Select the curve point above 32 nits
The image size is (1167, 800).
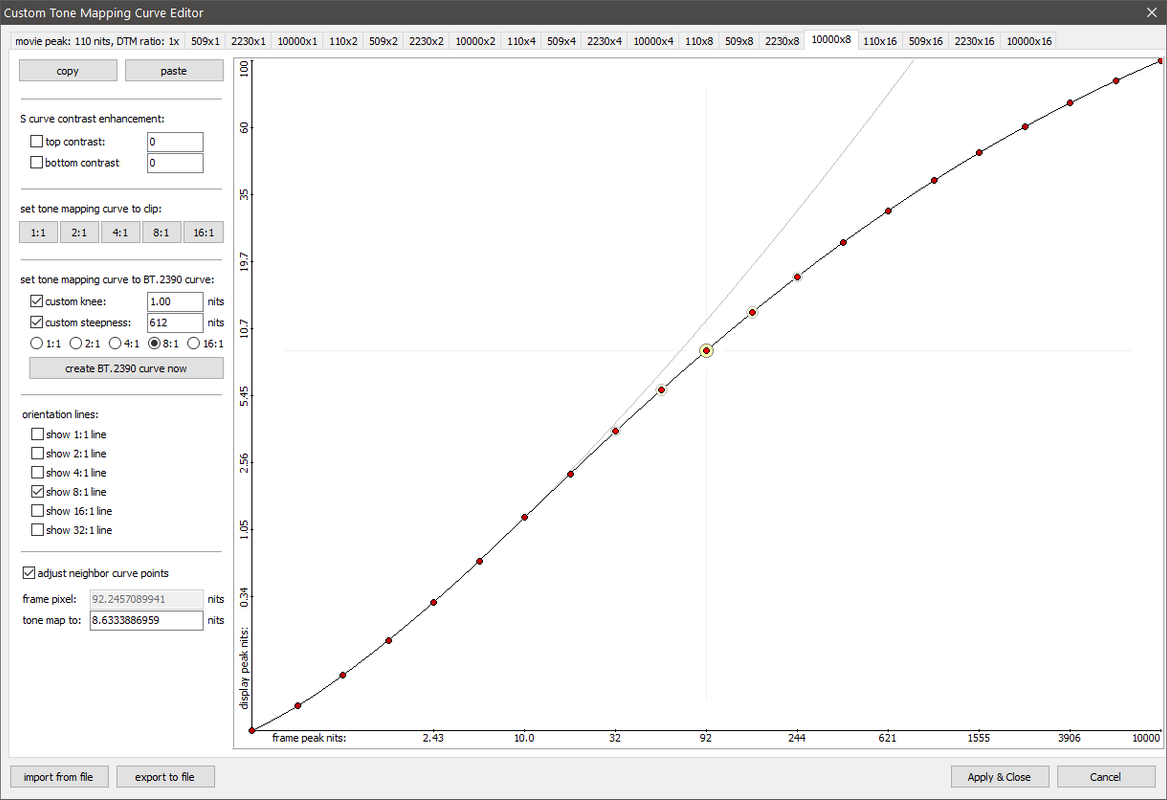[616, 431]
